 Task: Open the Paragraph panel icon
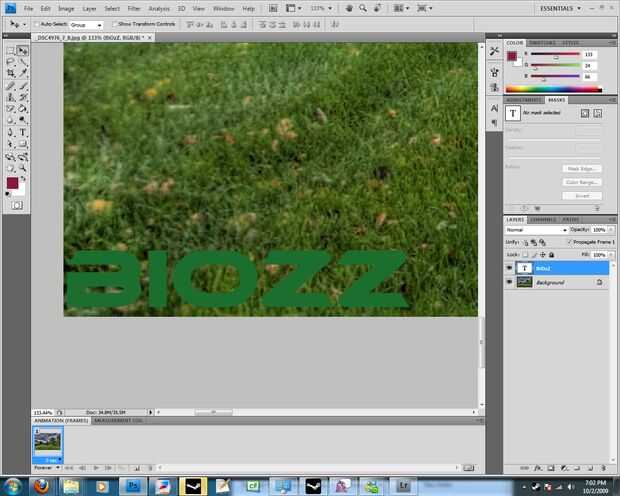click(x=494, y=123)
